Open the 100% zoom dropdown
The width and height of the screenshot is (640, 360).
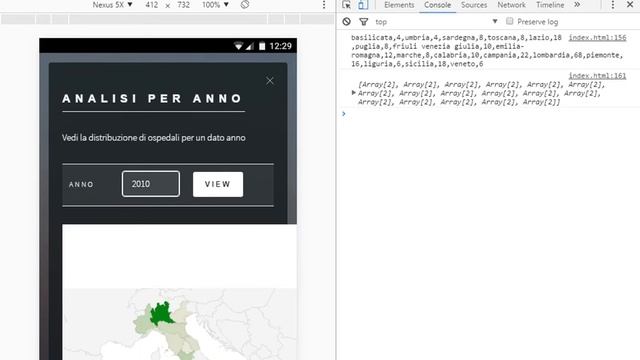click(x=215, y=5)
